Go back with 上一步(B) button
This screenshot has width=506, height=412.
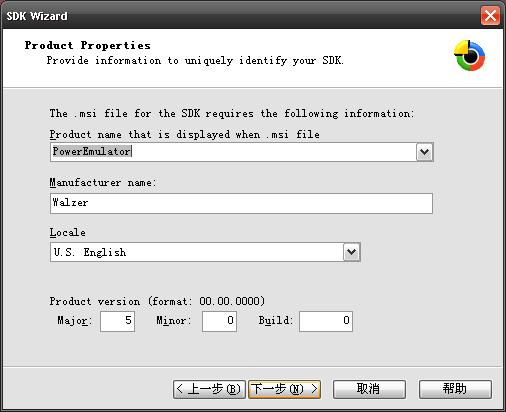click(209, 389)
